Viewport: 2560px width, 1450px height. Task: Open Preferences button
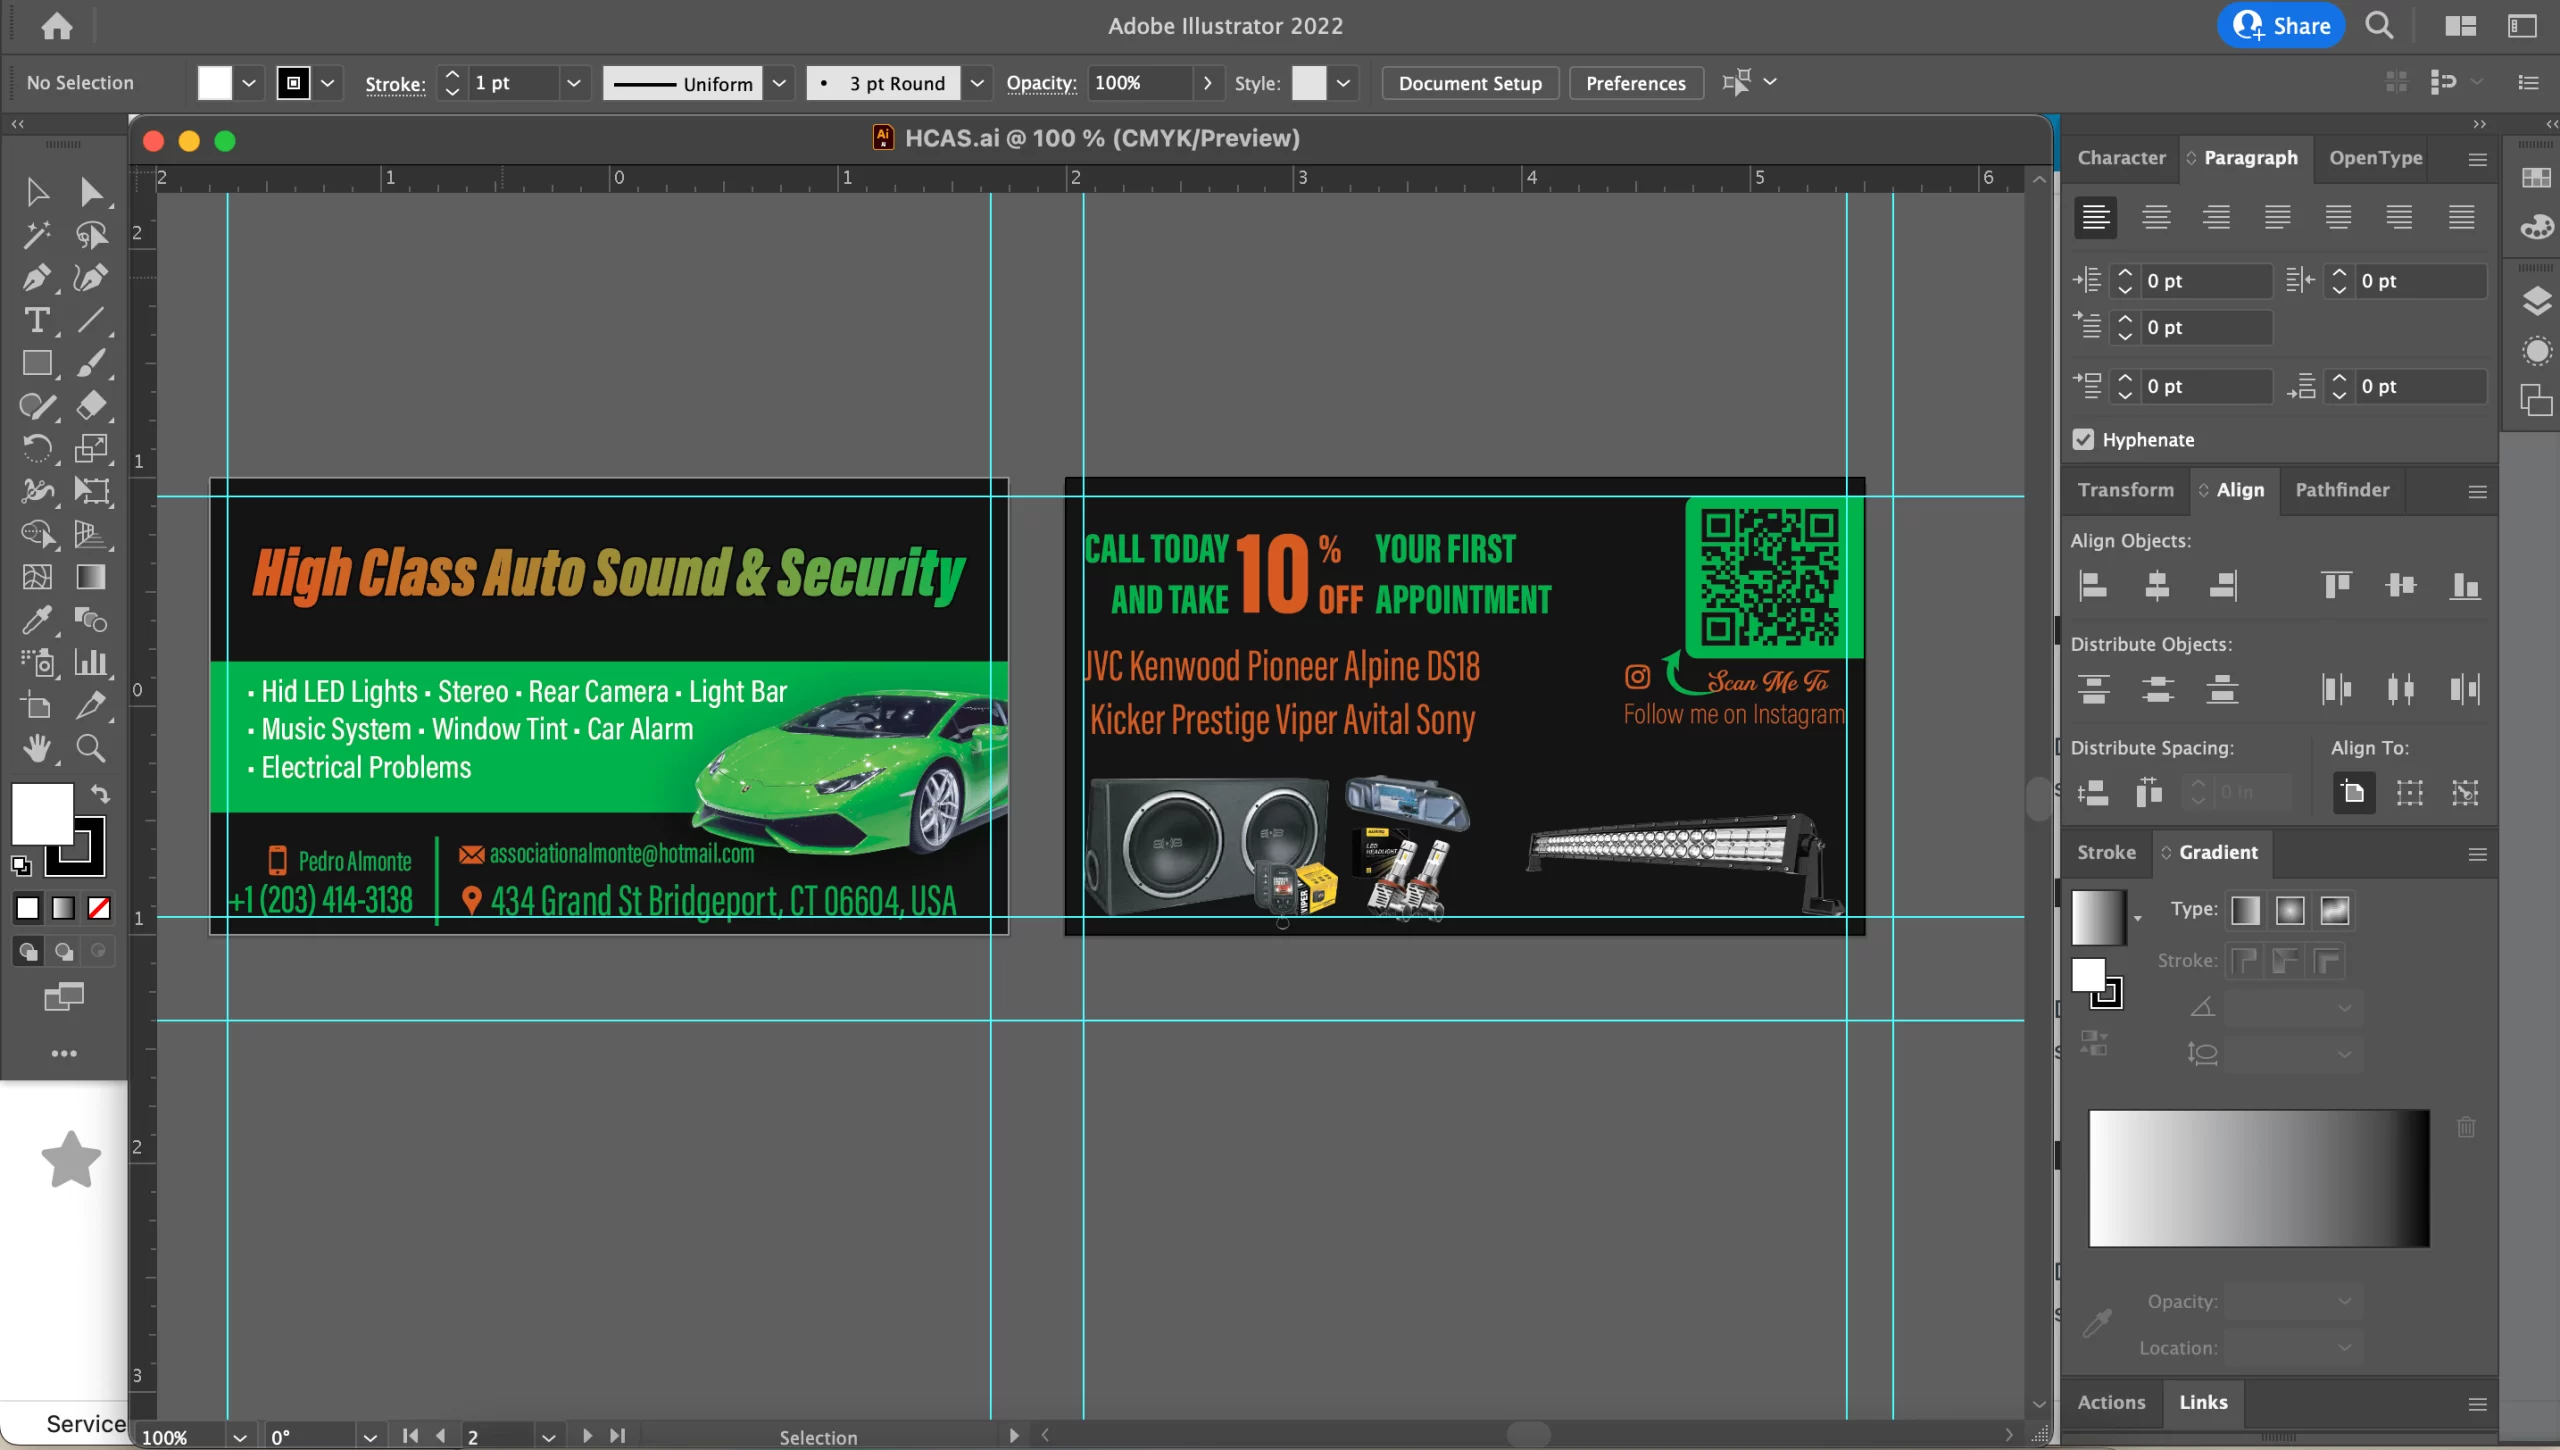(1636, 83)
